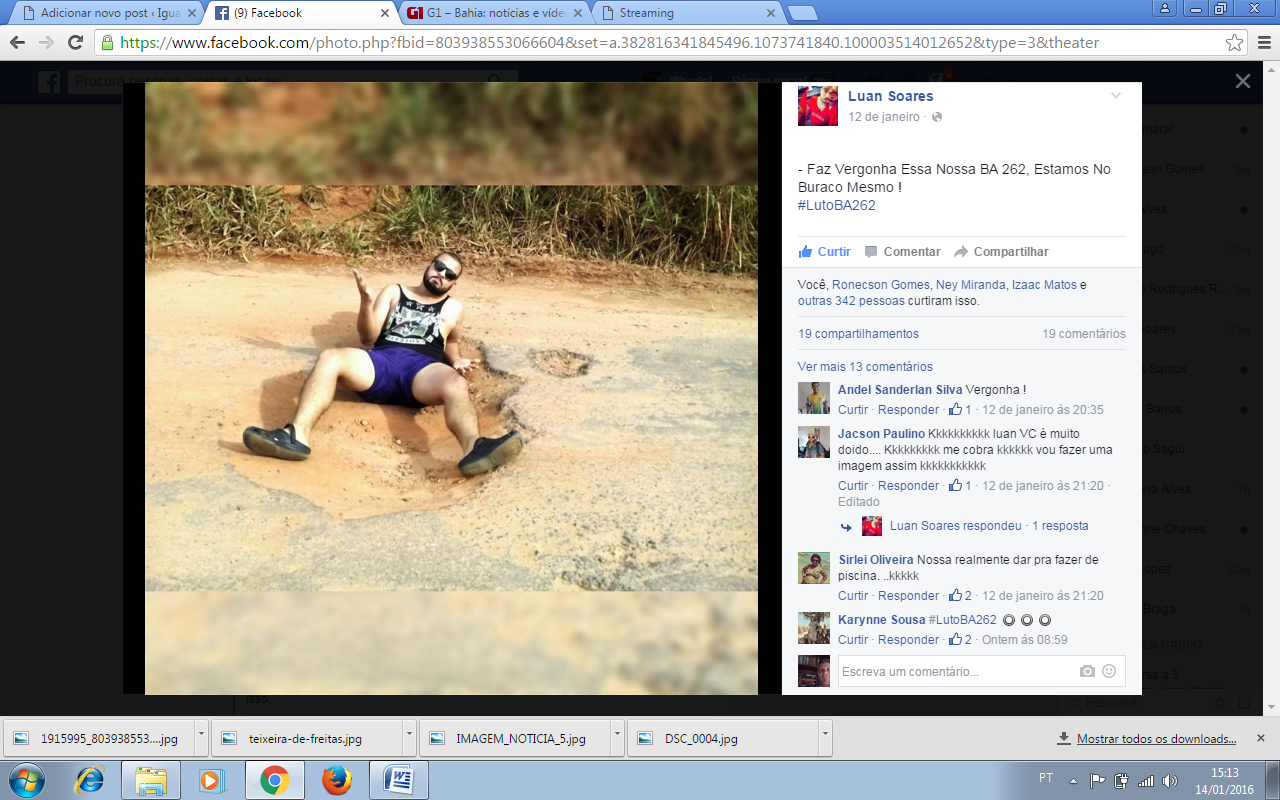This screenshot has width=1280, height=800.
Task: Click the camera icon in comment box
Action: 1087,671
